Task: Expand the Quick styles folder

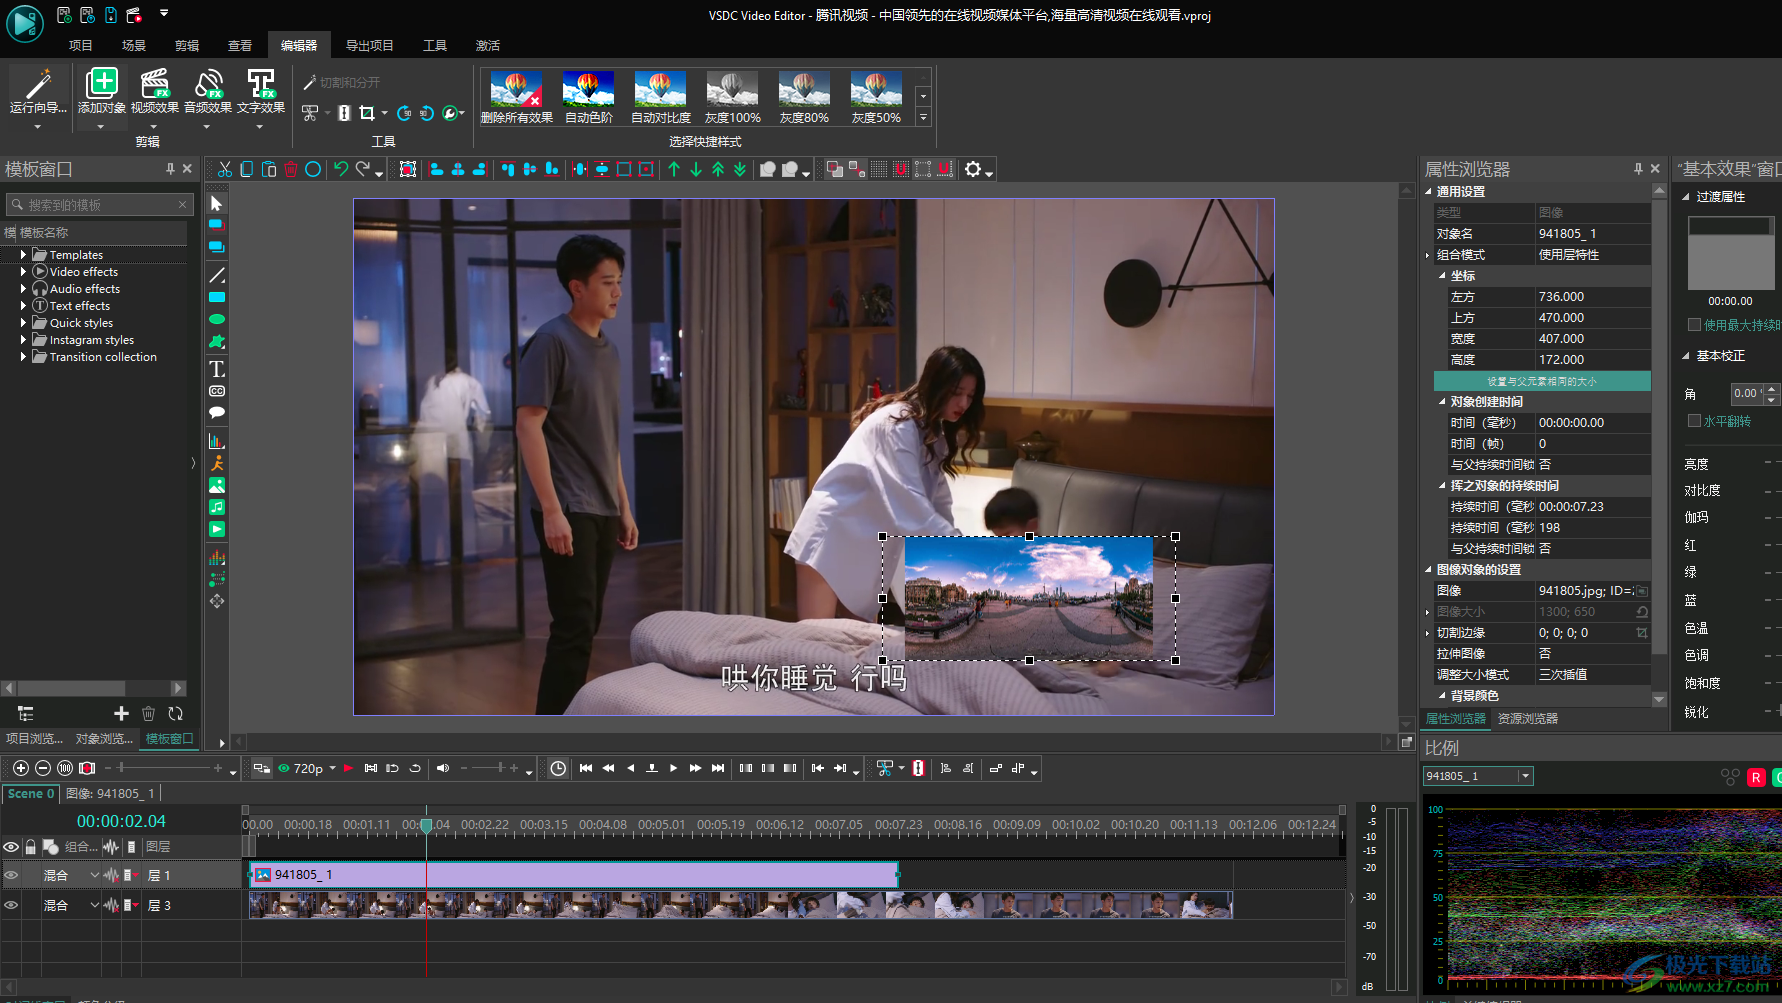Action: click(x=23, y=323)
